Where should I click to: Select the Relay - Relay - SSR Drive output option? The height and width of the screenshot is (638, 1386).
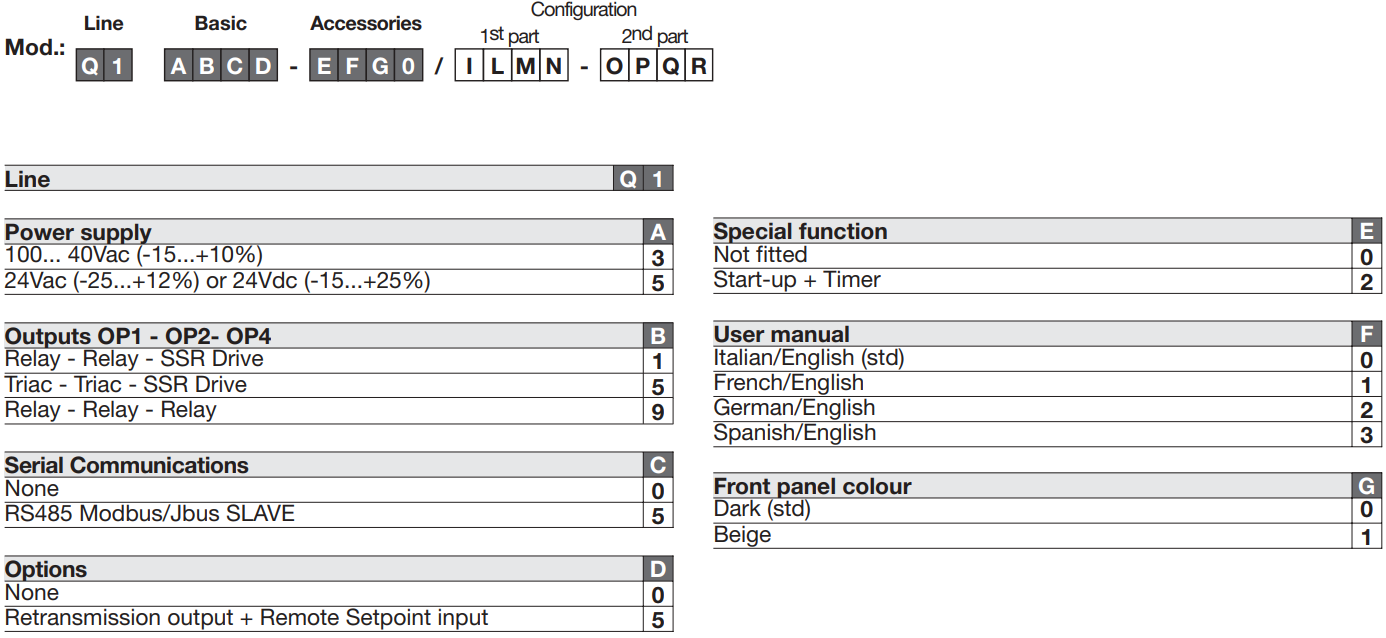pyautogui.click(x=339, y=360)
